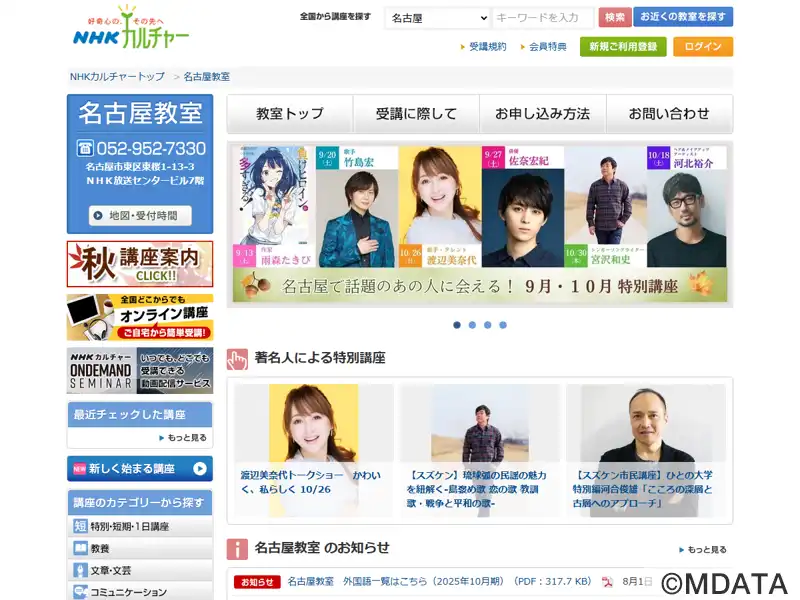The image size is (800, 600).
Task: Click the 検索 search button
Action: pos(615,17)
